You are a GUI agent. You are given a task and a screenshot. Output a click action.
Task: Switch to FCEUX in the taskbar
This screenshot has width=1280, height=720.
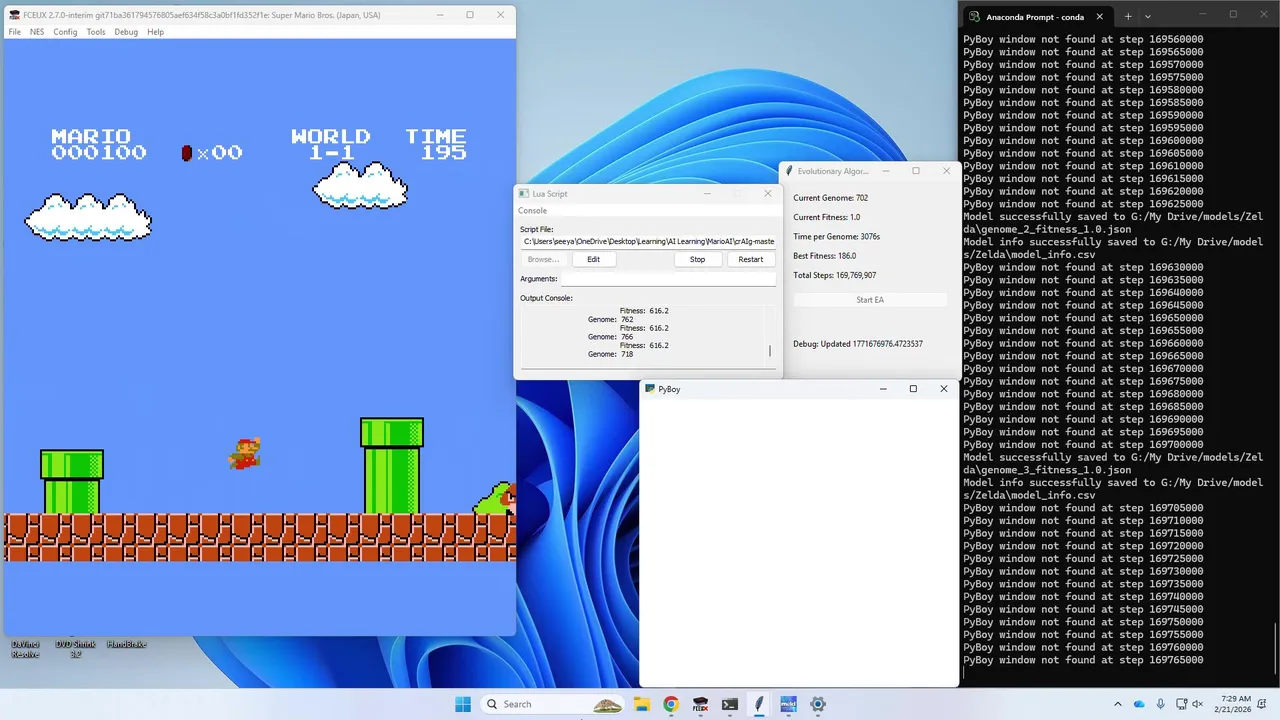tap(701, 704)
